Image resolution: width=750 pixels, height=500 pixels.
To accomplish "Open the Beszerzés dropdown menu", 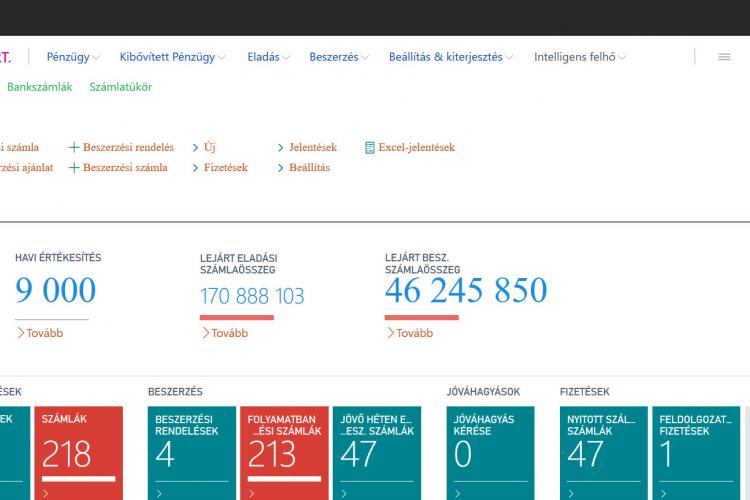I will [339, 57].
